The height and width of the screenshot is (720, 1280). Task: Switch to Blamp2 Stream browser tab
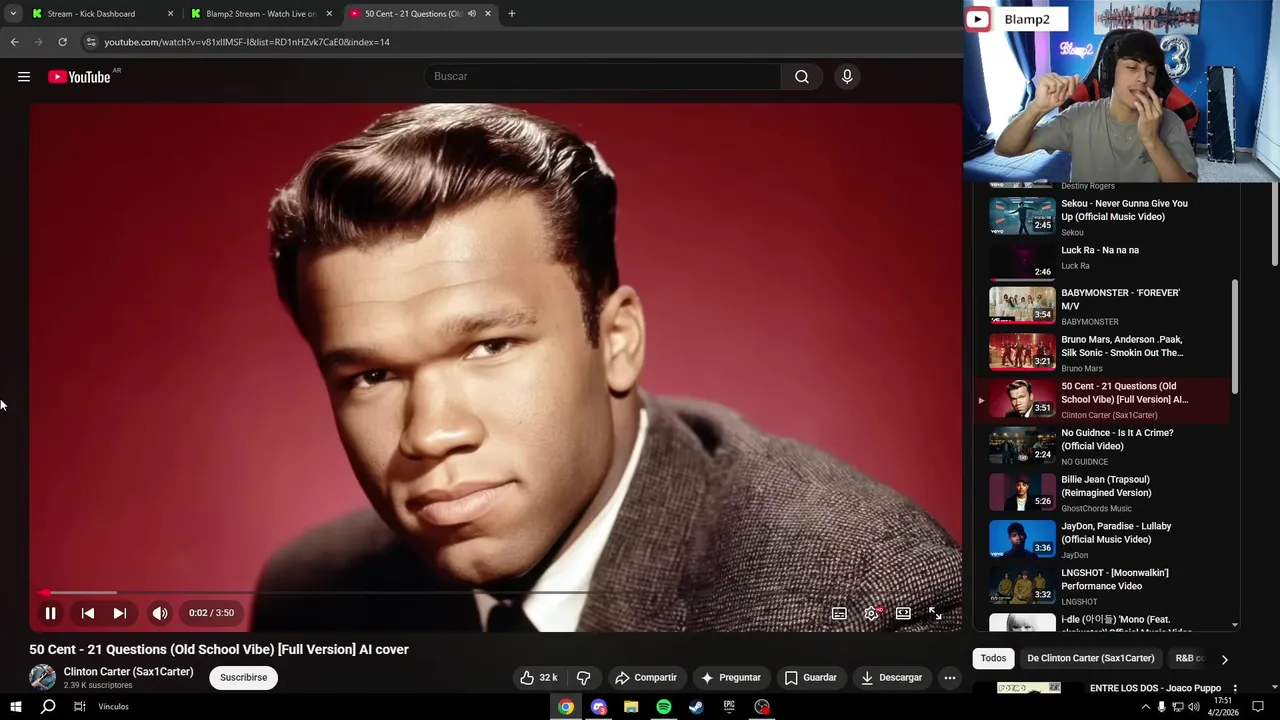[261, 14]
